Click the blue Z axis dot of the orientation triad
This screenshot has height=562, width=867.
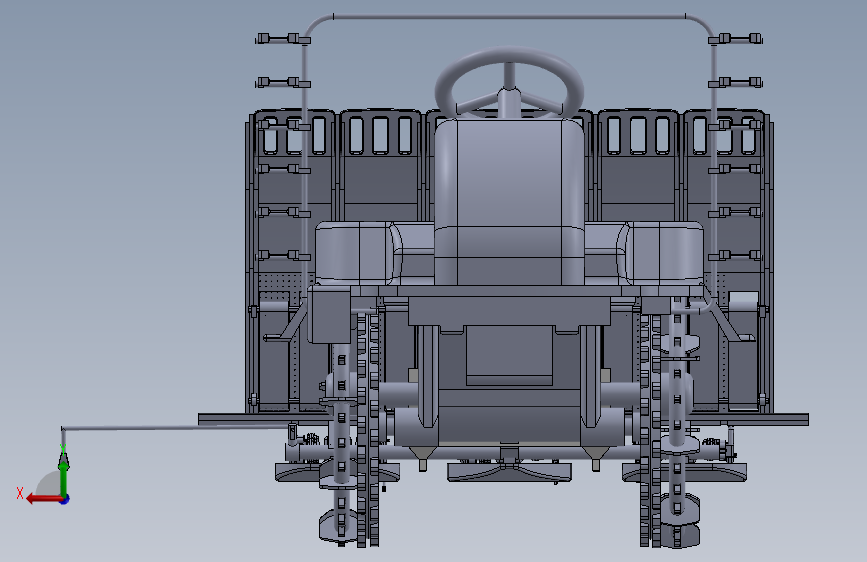click(65, 499)
